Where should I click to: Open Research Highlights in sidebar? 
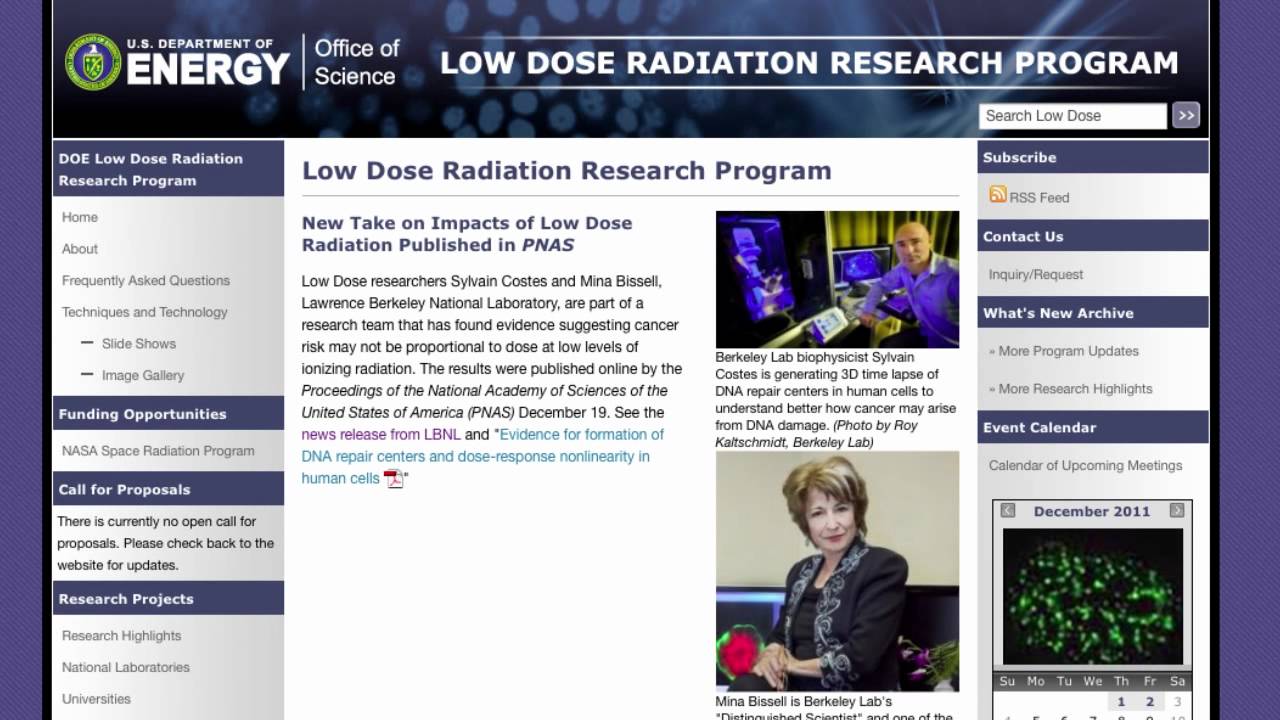tap(122, 636)
